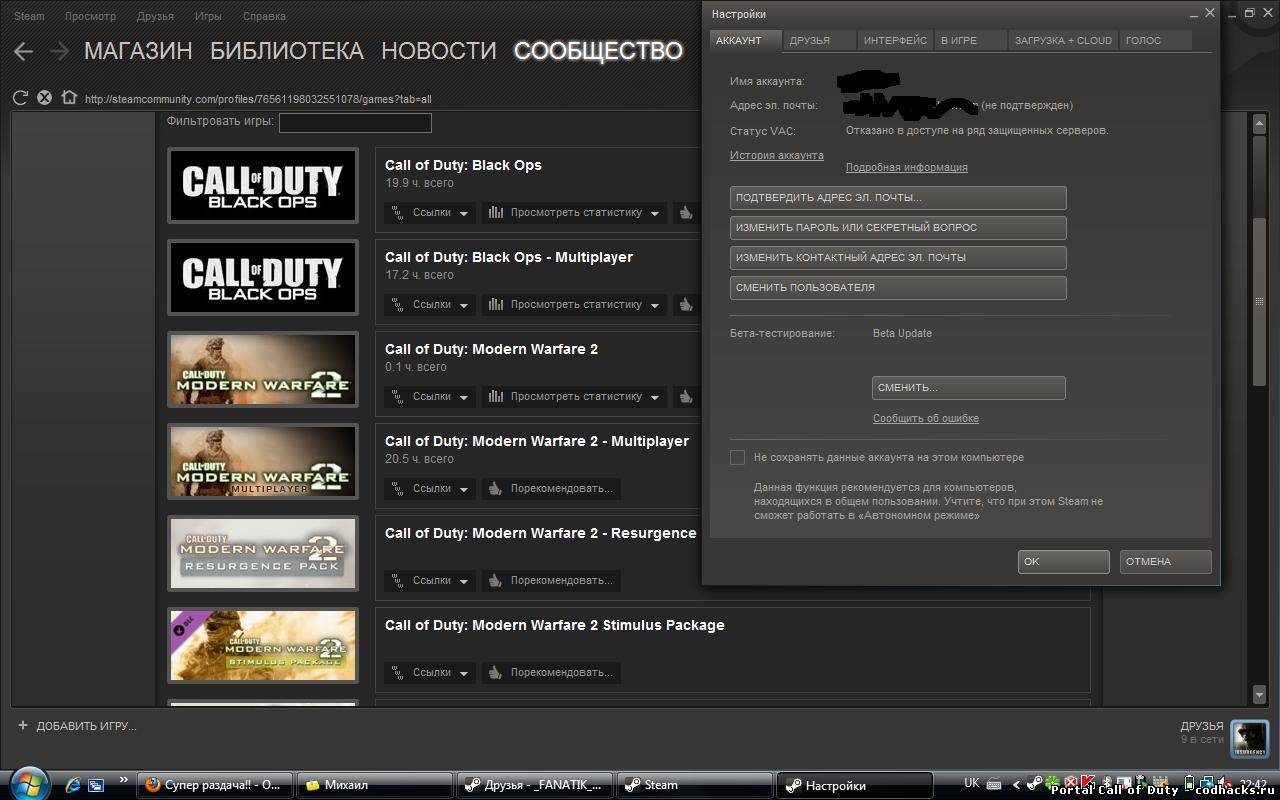1280x800 pixels.
Task: Click Порекомендовать for Resurgence Pack
Action: click(551, 580)
